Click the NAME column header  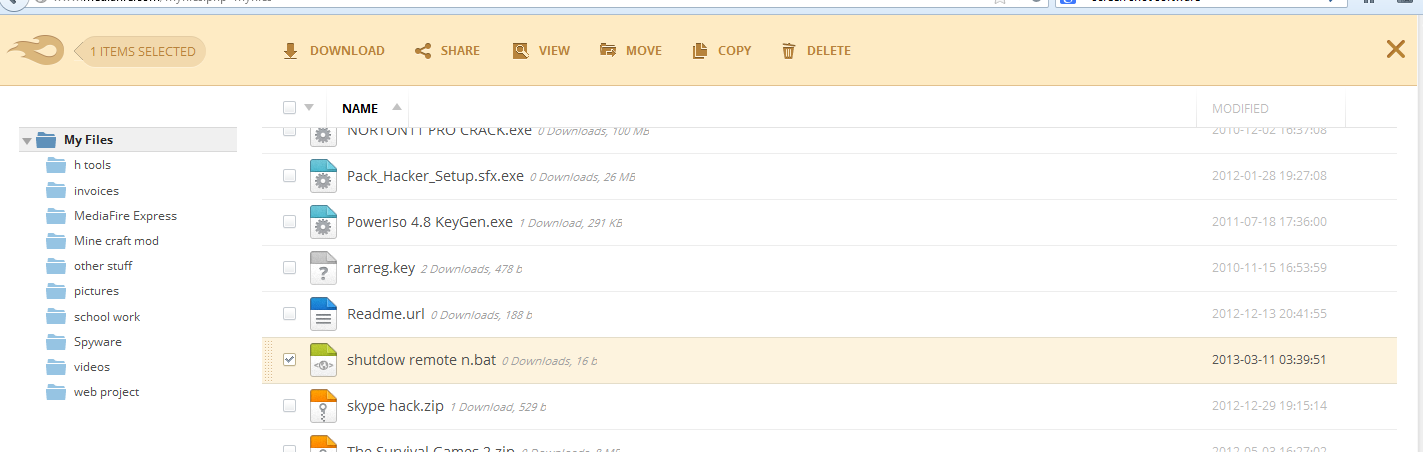pos(360,108)
